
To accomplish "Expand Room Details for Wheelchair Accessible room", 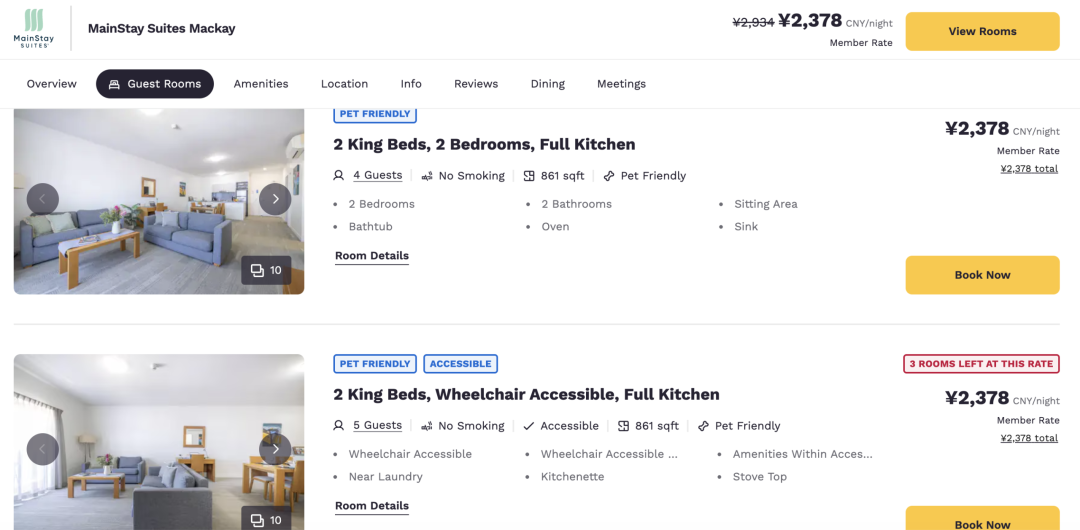I will point(372,506).
